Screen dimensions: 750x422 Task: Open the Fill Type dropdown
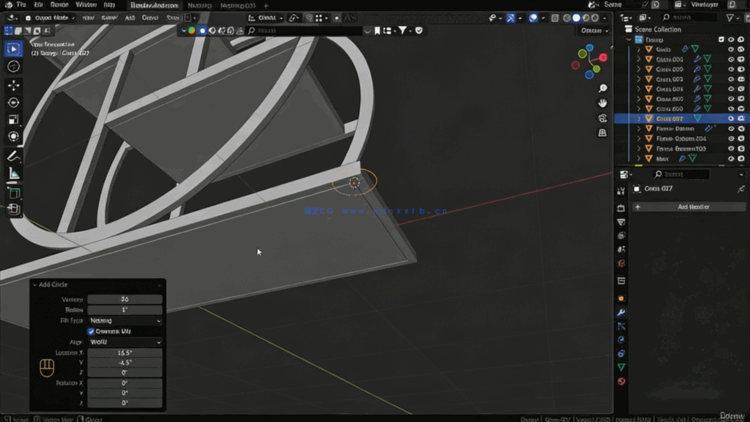(x=125, y=321)
